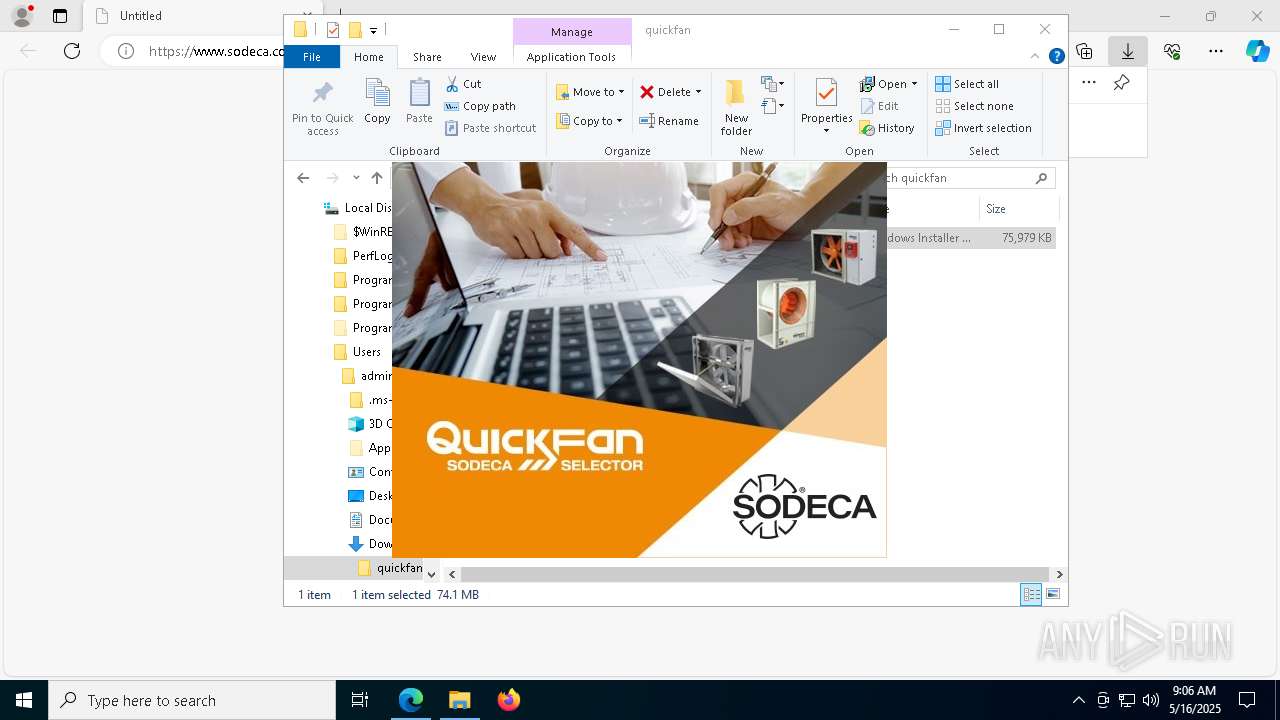1280x720 pixels.
Task: Select Users folder in tree
Action: 358,352
